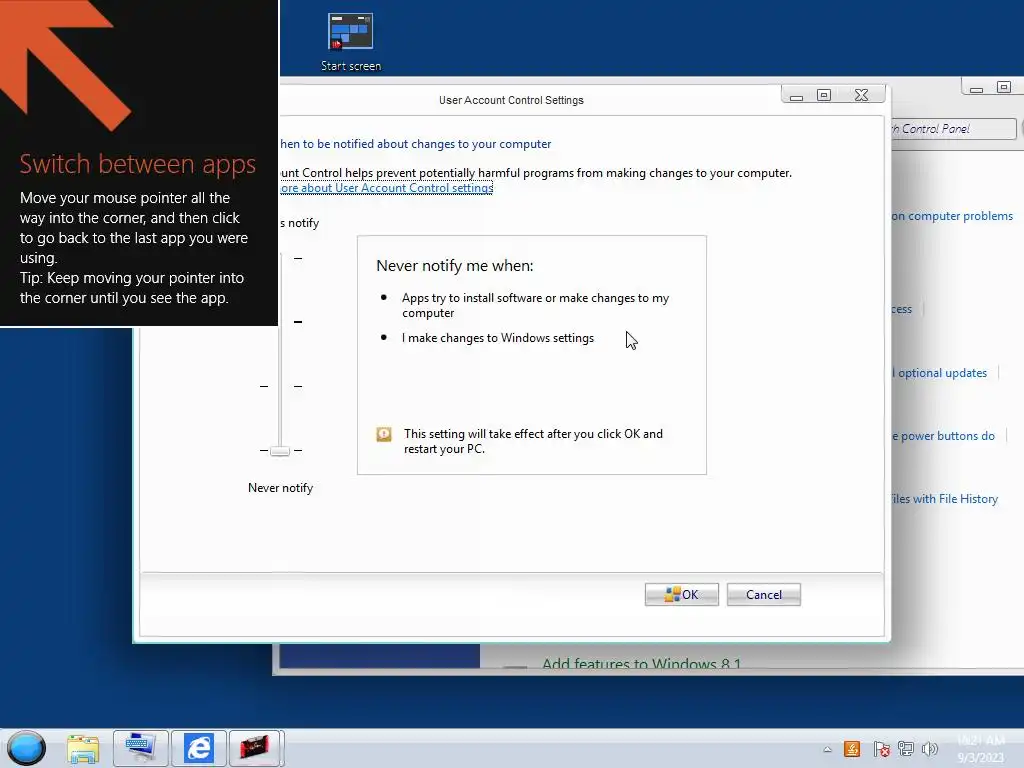The width and height of the screenshot is (1024, 768).
Task: Click the 'Never notify' label under slider
Action: click(280, 488)
